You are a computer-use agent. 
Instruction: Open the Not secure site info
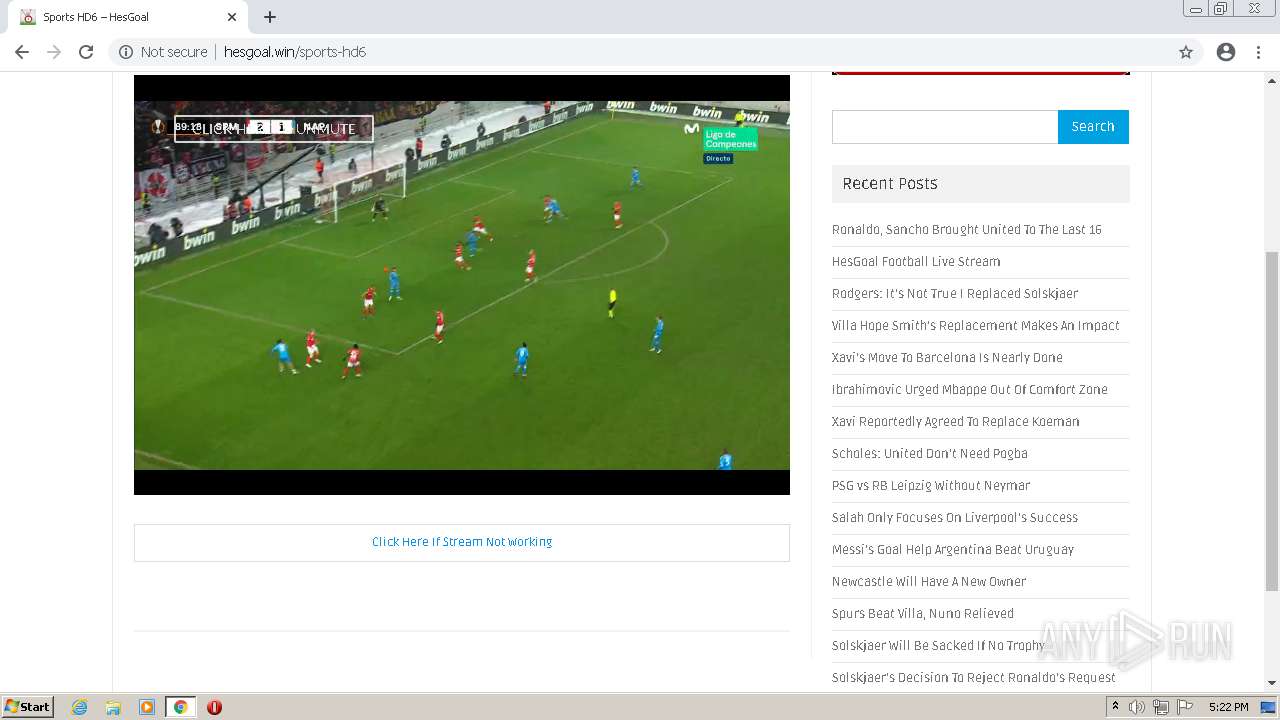(163, 52)
